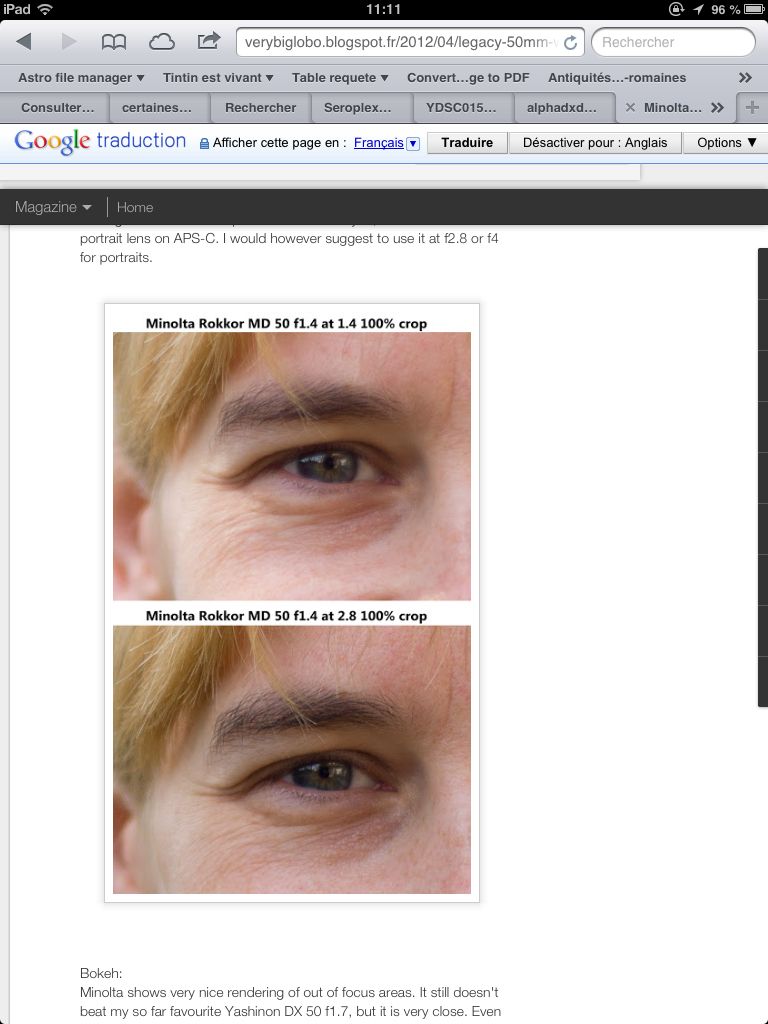The height and width of the screenshot is (1024, 768).
Task: Open the bookmarks book icon
Action: pos(114,42)
